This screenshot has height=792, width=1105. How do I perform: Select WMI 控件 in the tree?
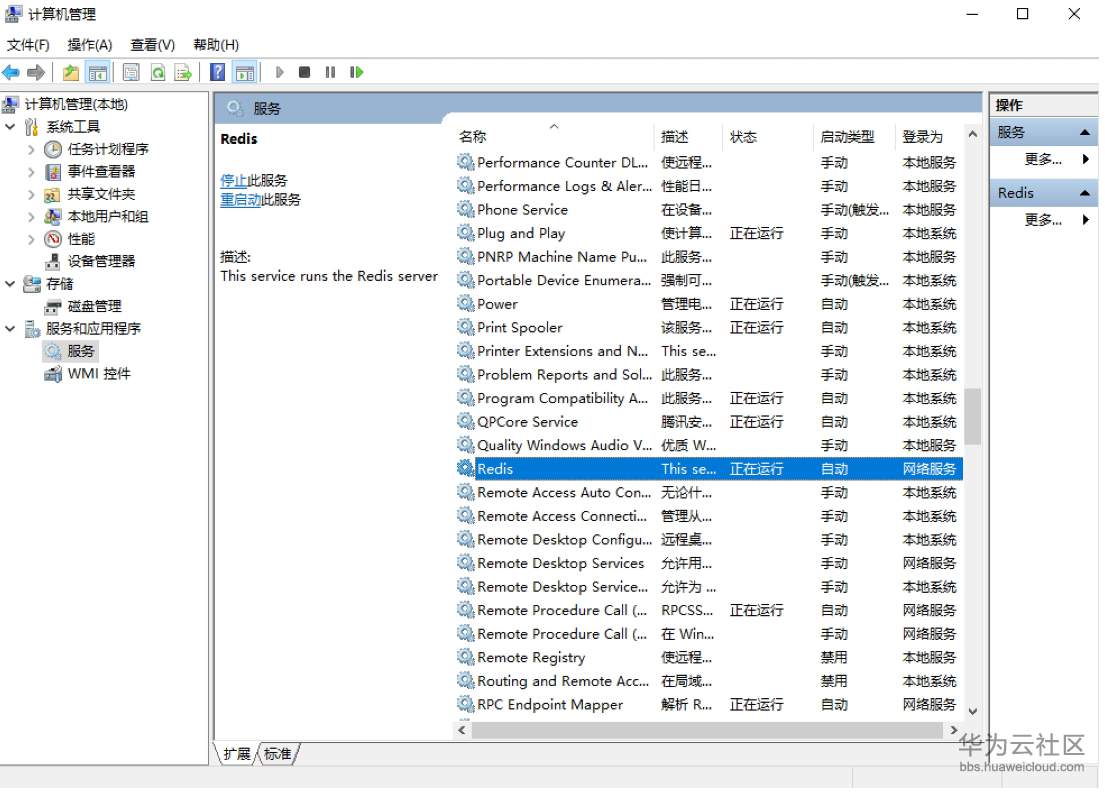[x=99, y=373]
